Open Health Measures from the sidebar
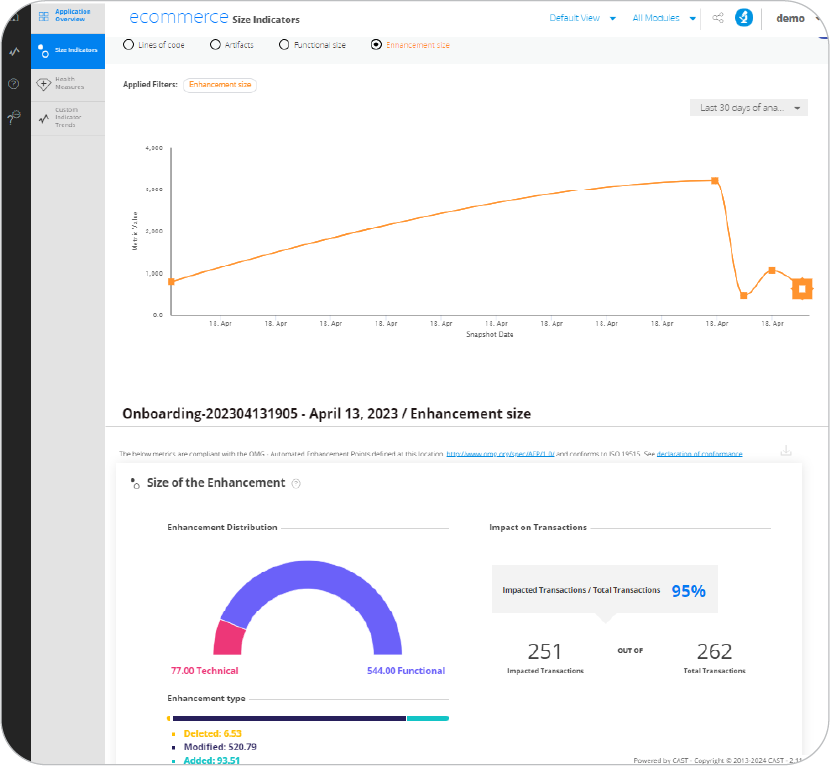Screen dimensions: 830x766 [x=68, y=82]
